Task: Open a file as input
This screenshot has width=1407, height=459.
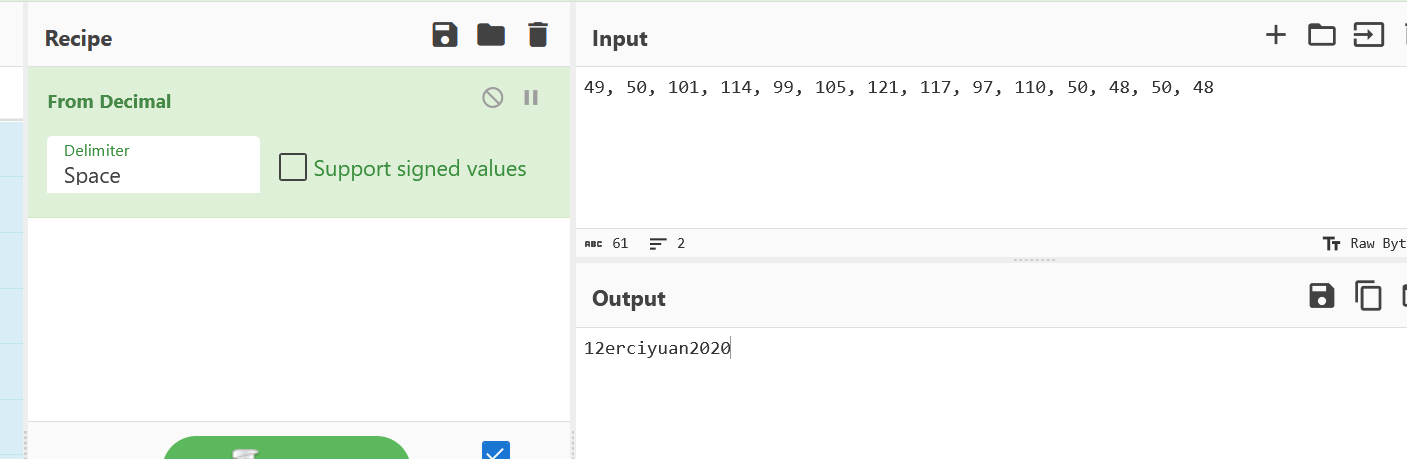Action: click(x=1368, y=36)
